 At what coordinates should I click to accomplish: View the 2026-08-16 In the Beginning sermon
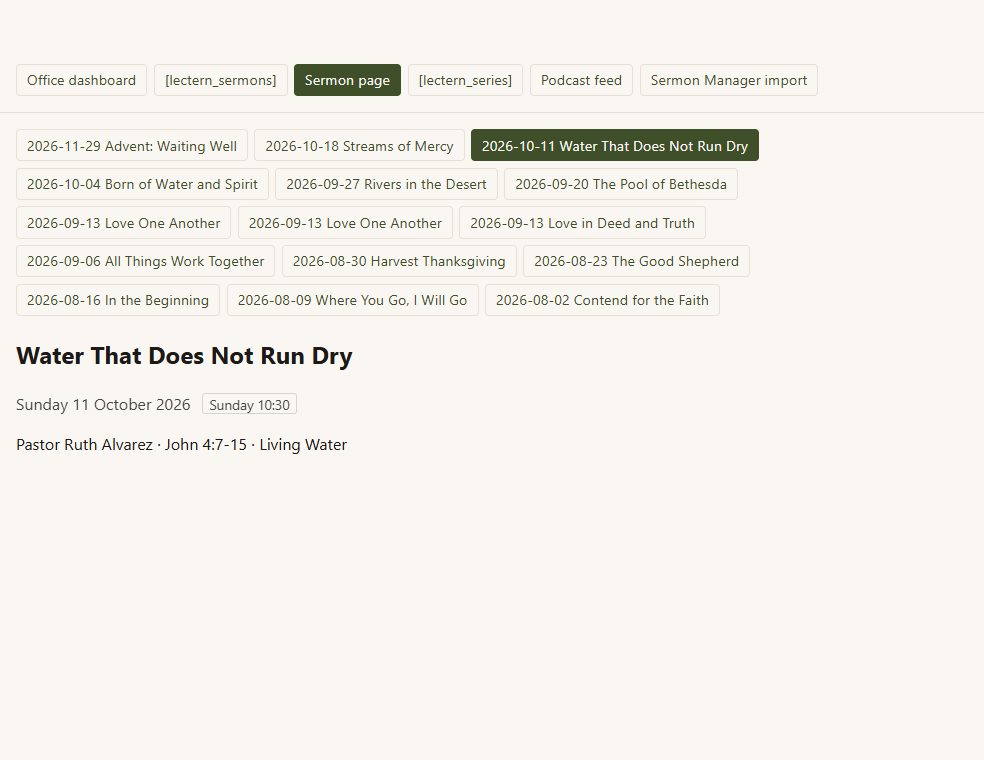point(118,300)
